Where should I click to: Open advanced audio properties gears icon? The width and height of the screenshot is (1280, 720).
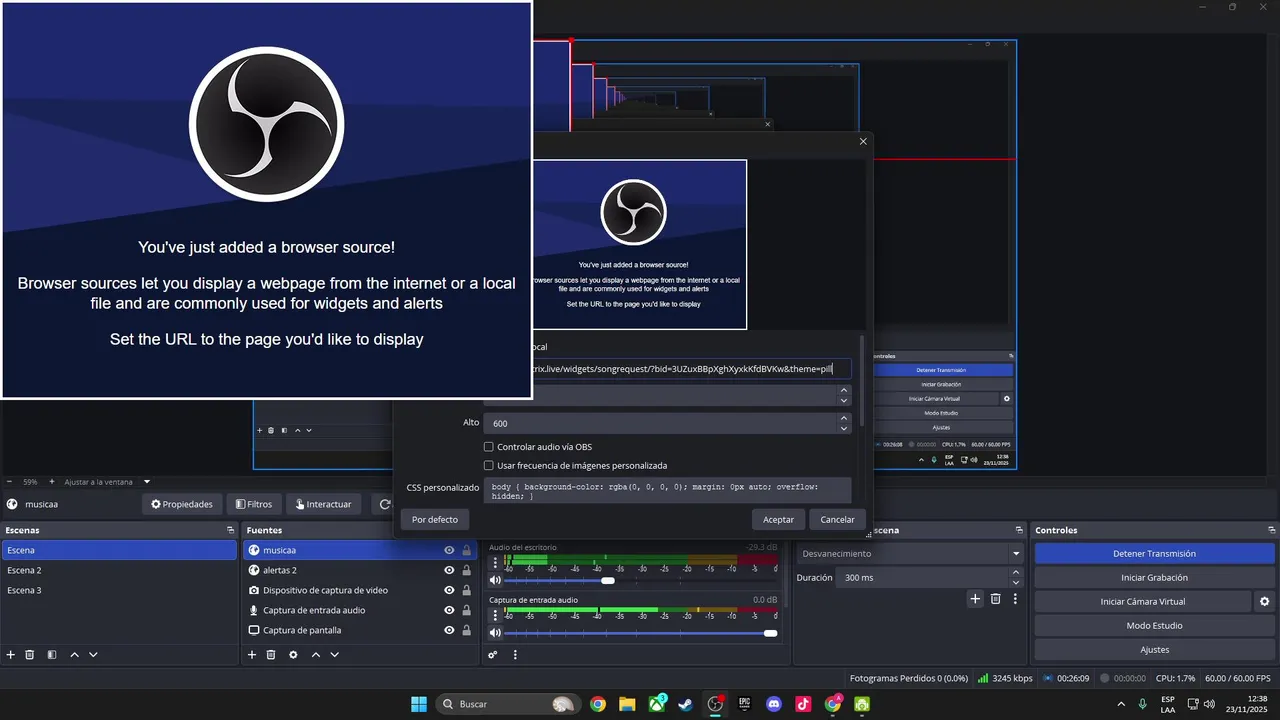coord(493,655)
